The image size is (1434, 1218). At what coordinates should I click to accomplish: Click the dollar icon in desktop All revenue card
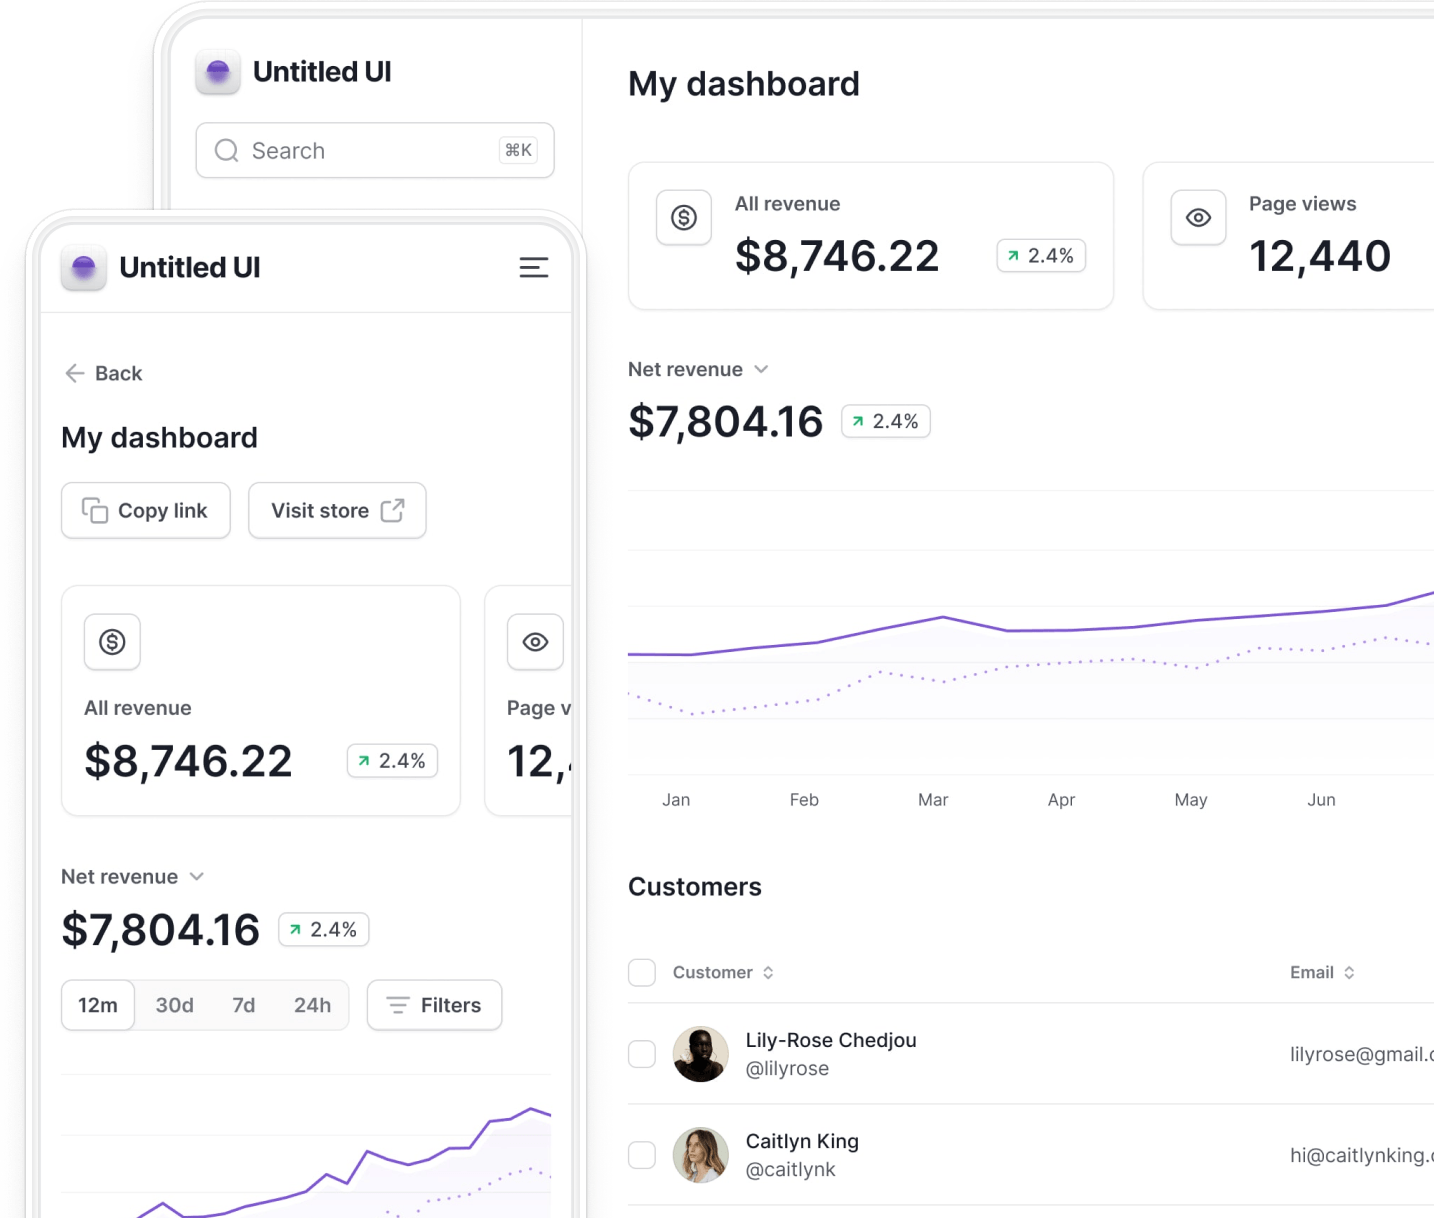(684, 217)
